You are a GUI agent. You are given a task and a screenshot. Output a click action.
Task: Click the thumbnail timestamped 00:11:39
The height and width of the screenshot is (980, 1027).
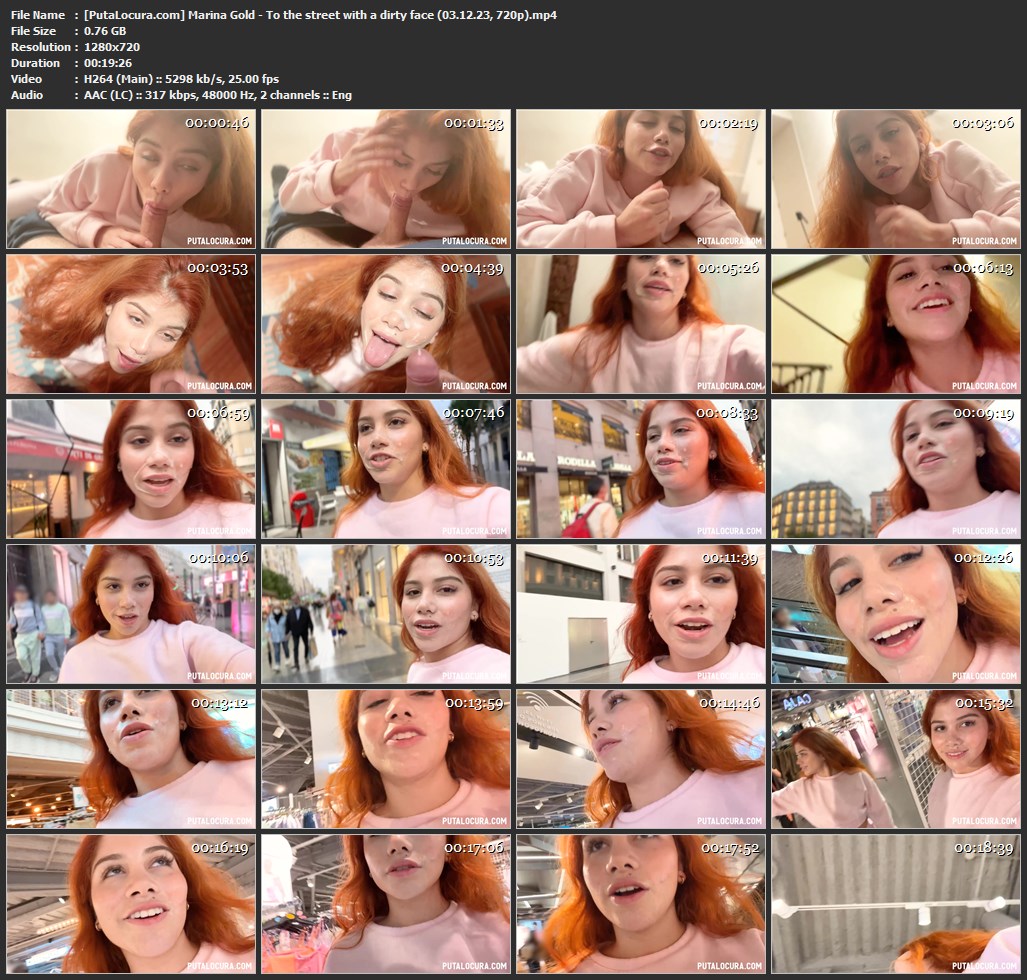pyautogui.click(x=640, y=614)
